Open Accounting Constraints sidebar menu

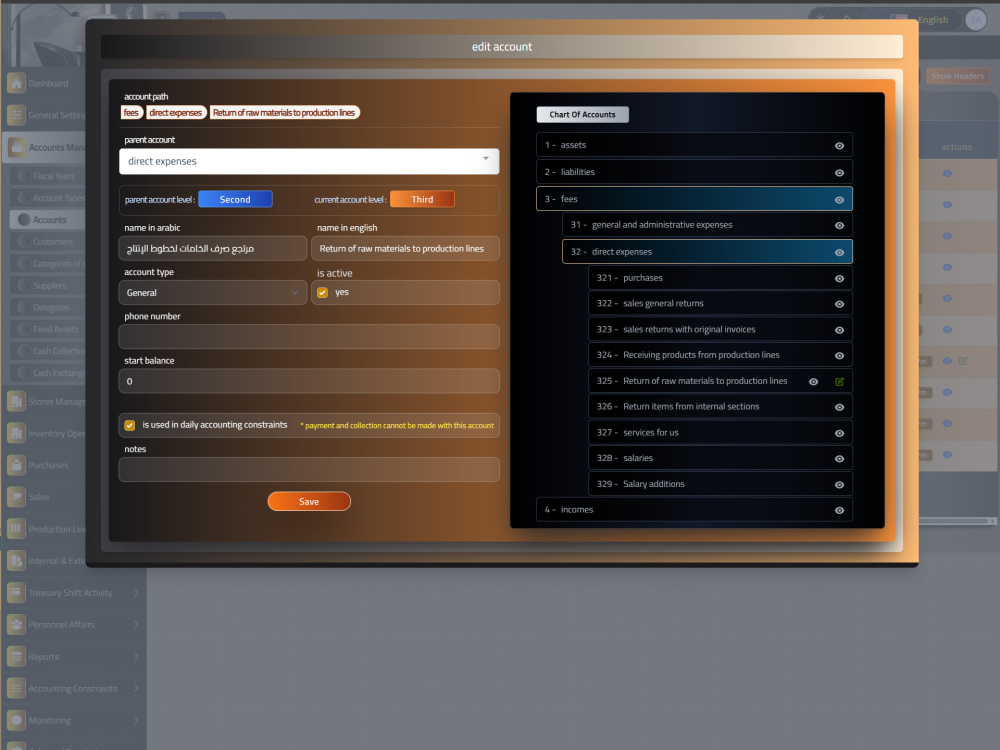(x=73, y=689)
